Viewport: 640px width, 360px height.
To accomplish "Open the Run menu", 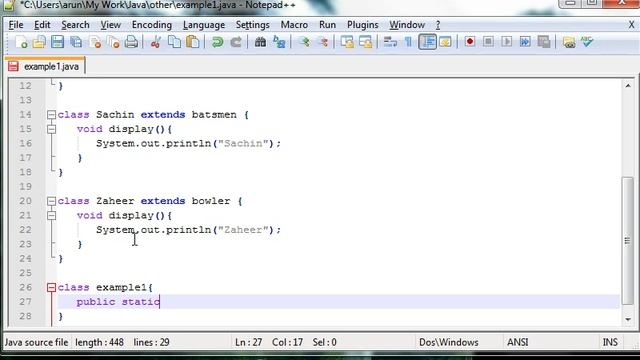I will 327,25.
